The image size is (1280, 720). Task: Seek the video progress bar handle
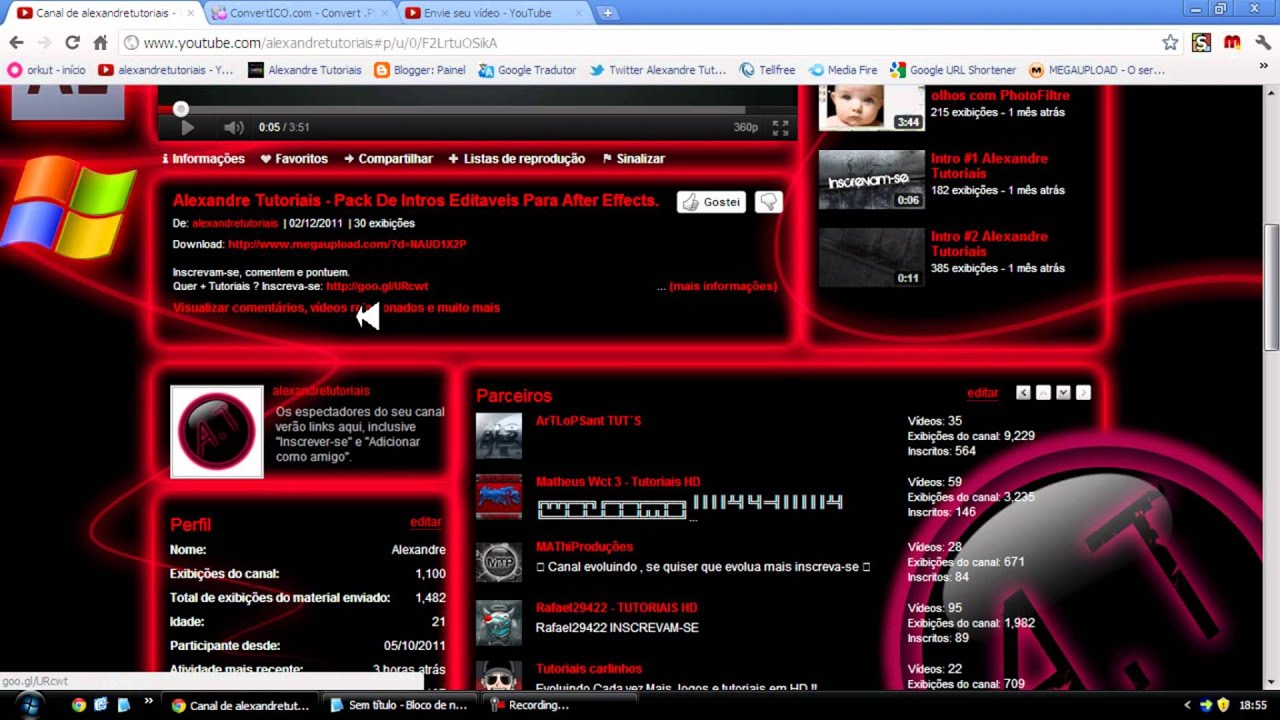pos(180,109)
